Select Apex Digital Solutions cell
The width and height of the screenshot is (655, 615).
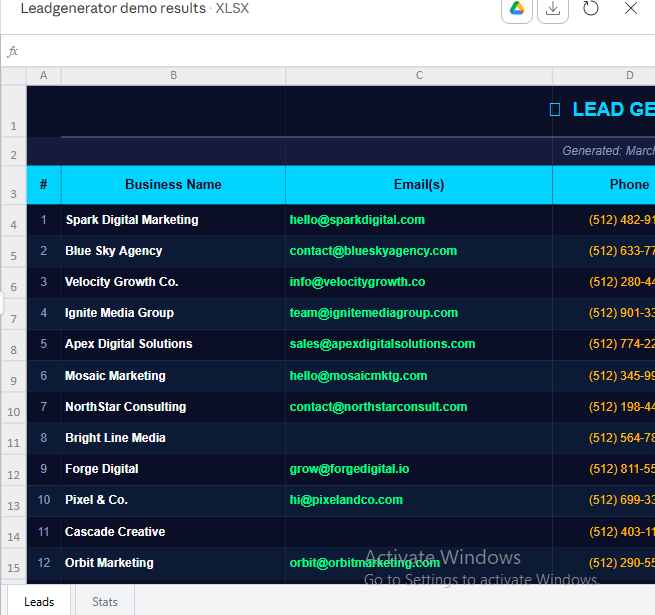click(173, 344)
